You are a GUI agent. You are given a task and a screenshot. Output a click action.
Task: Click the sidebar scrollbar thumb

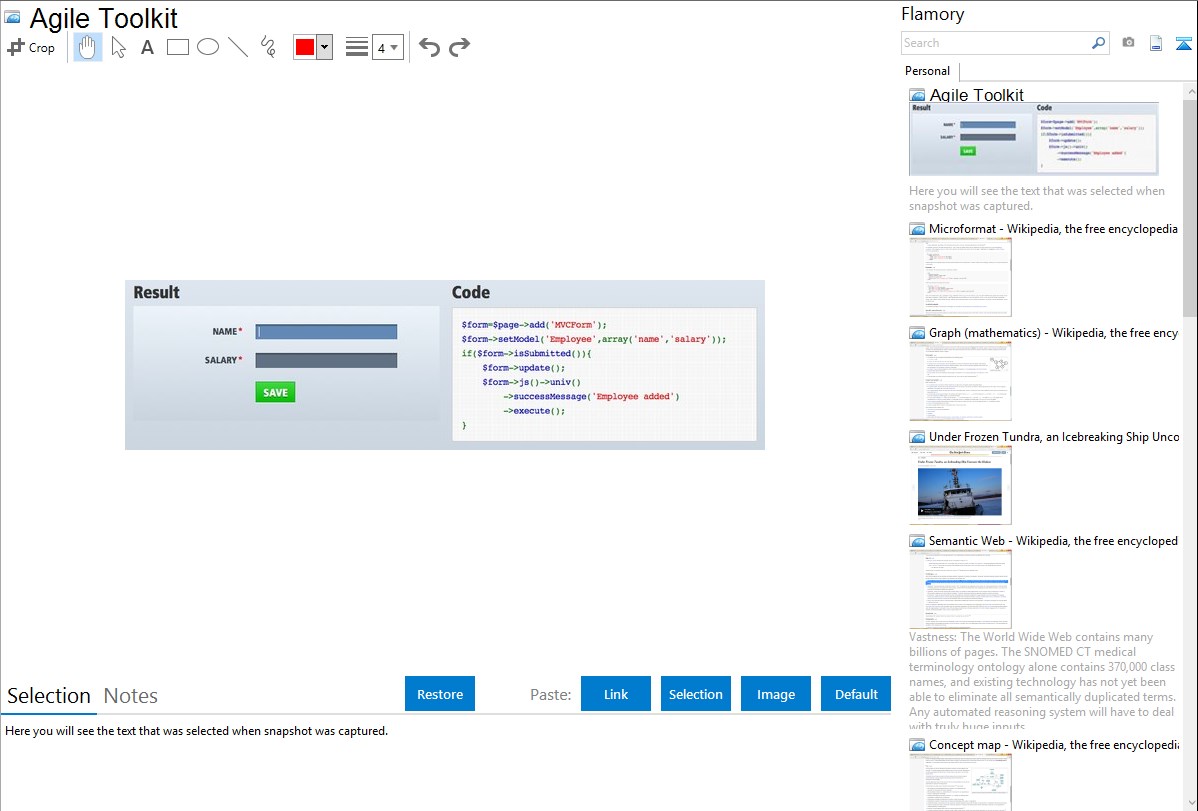pyautogui.click(x=1190, y=207)
